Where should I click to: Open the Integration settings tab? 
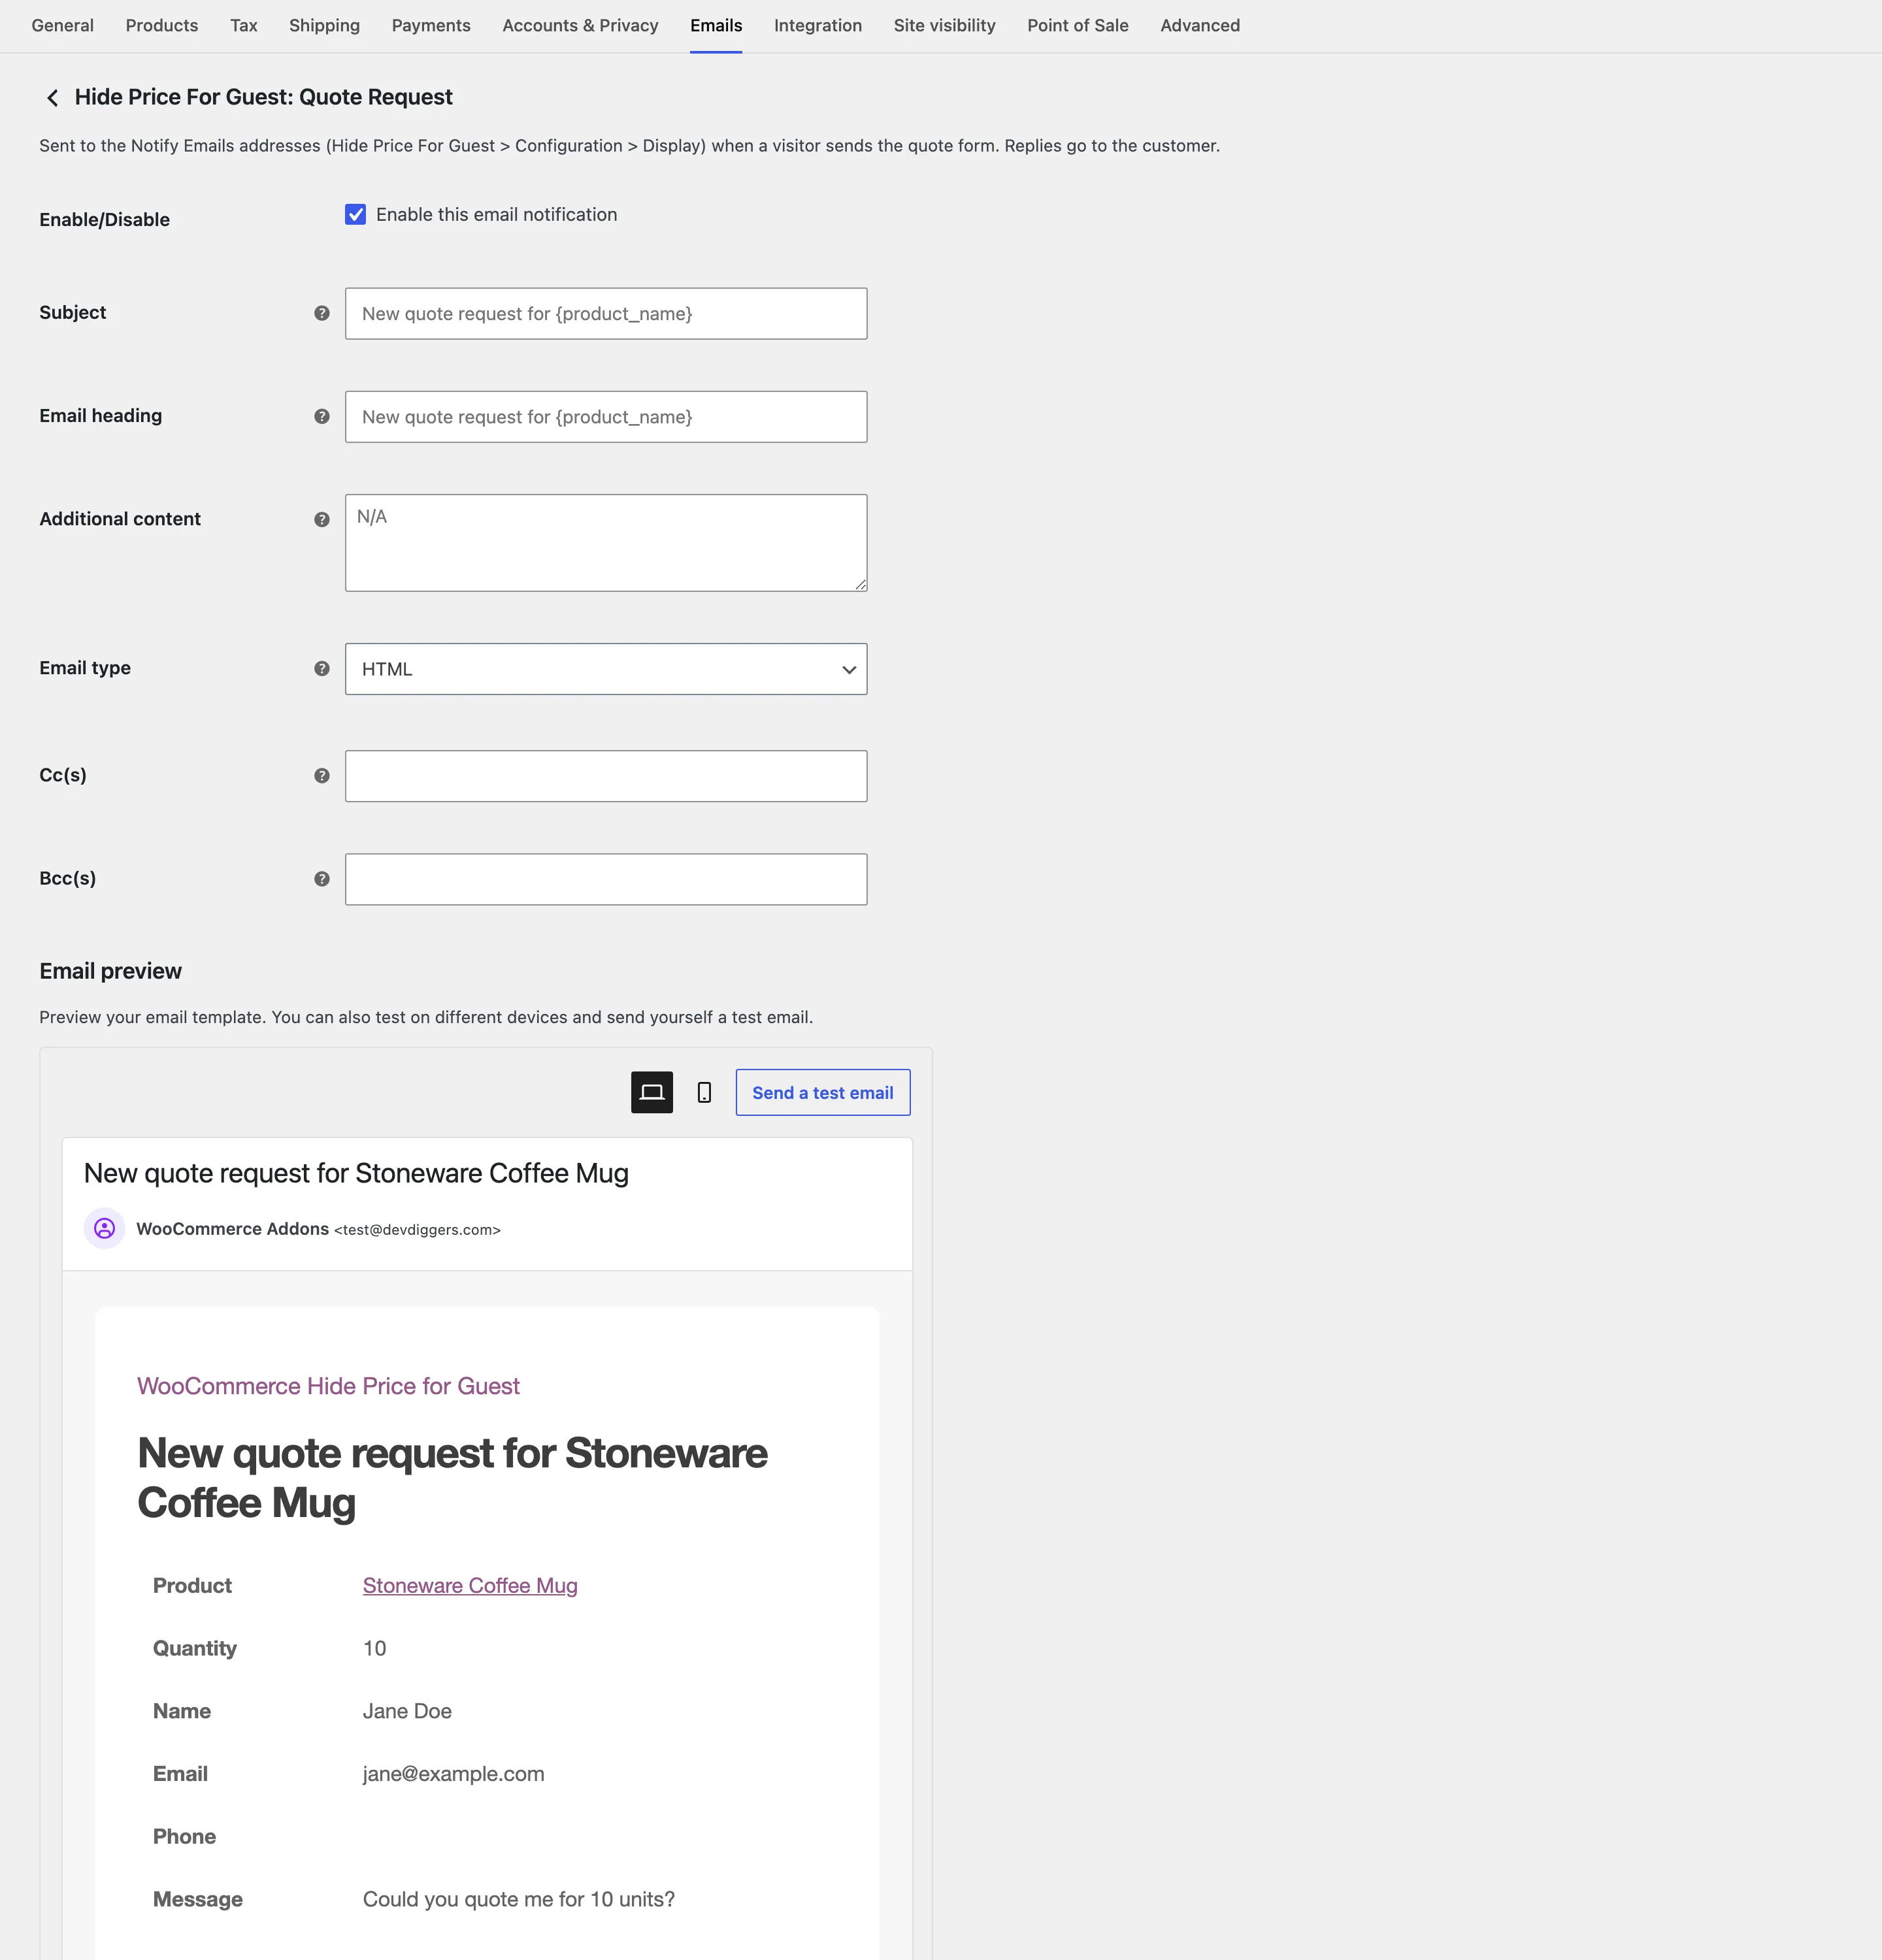(818, 25)
